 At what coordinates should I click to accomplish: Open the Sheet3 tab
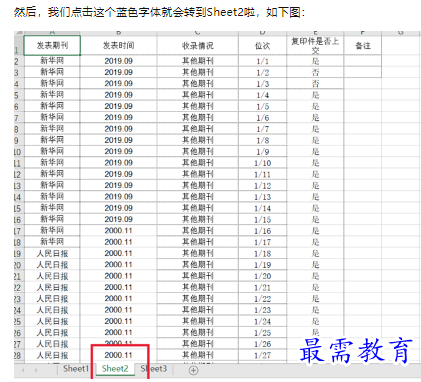coord(154,369)
